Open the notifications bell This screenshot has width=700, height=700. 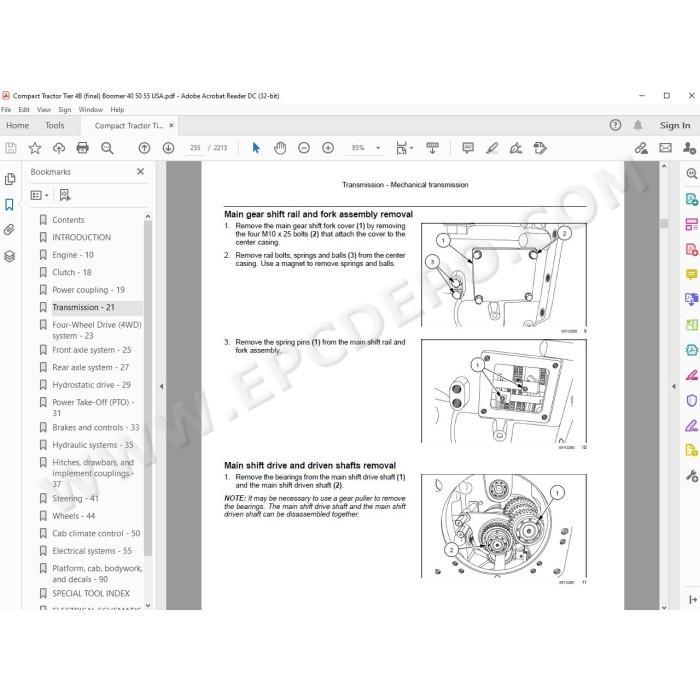pyautogui.click(x=638, y=125)
